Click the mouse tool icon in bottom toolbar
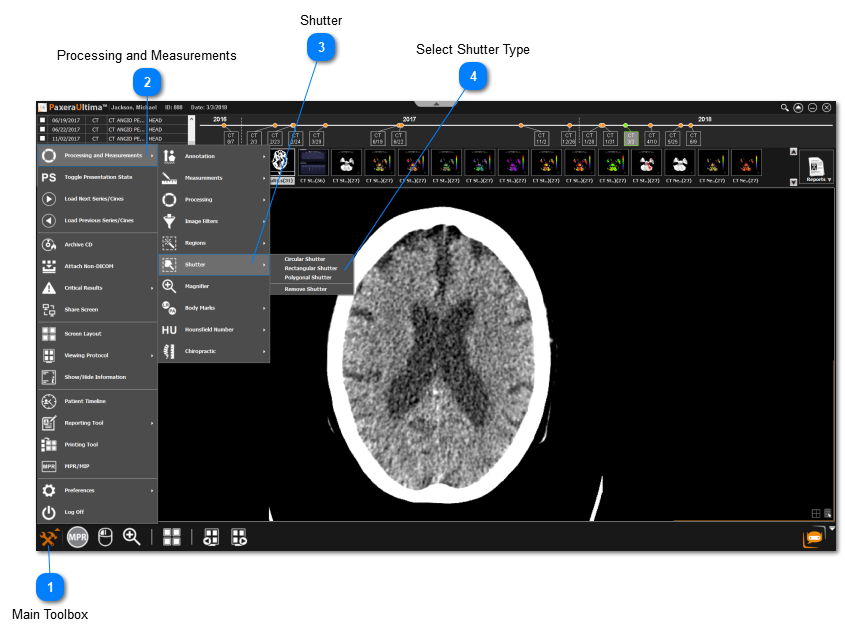845x638 pixels. pyautogui.click(x=105, y=538)
